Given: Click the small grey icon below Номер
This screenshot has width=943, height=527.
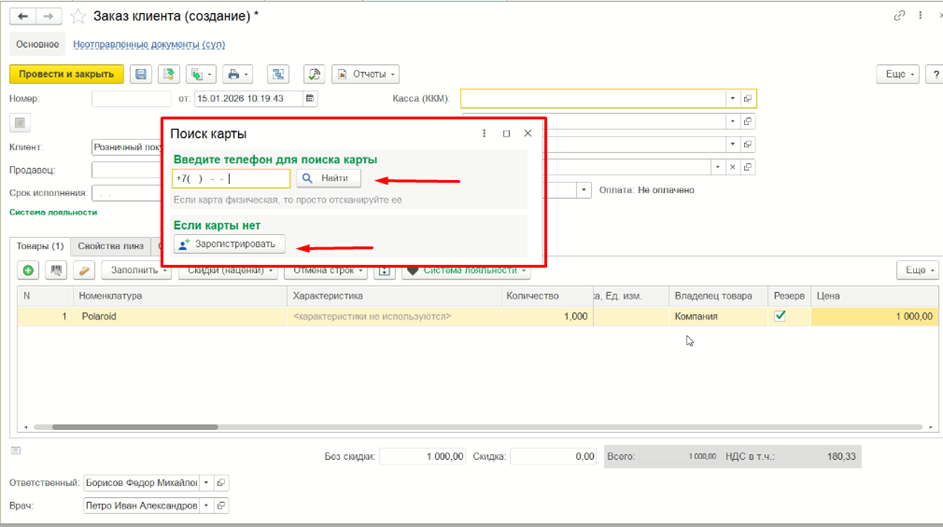Looking at the screenshot, I should coord(20,123).
